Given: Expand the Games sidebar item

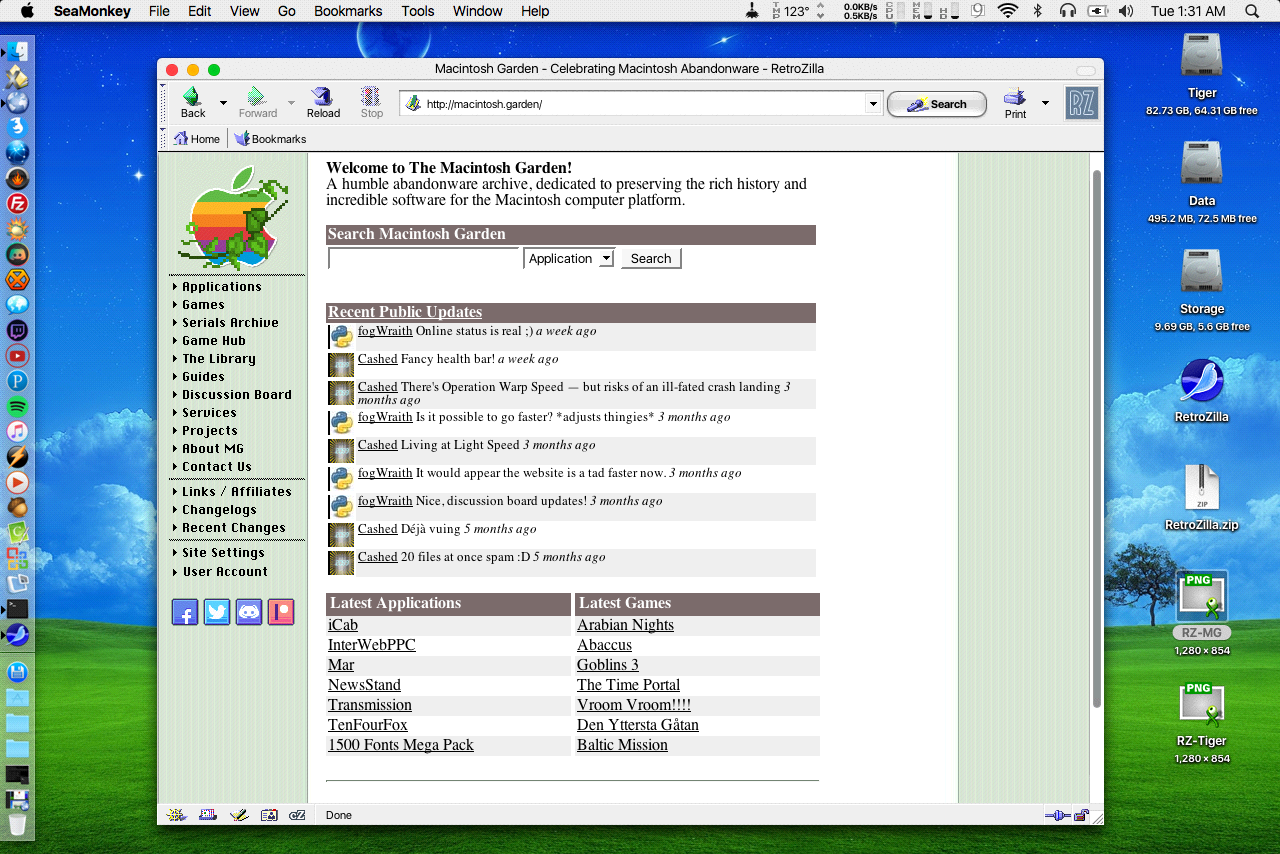Looking at the screenshot, I should [176, 305].
